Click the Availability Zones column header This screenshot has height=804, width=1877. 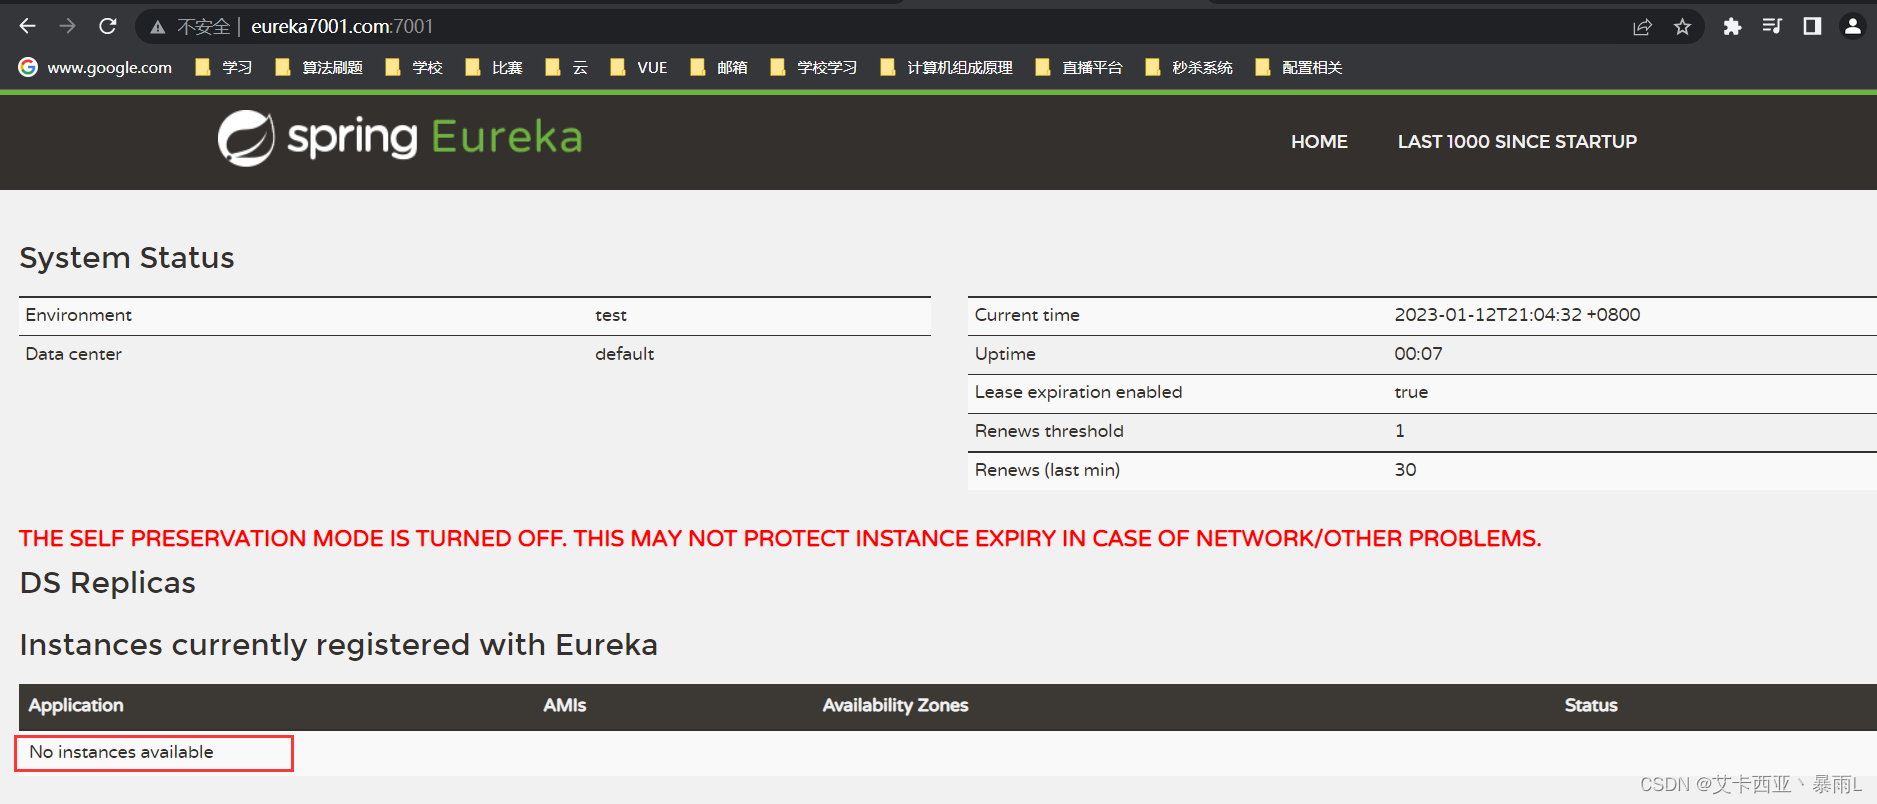click(895, 705)
